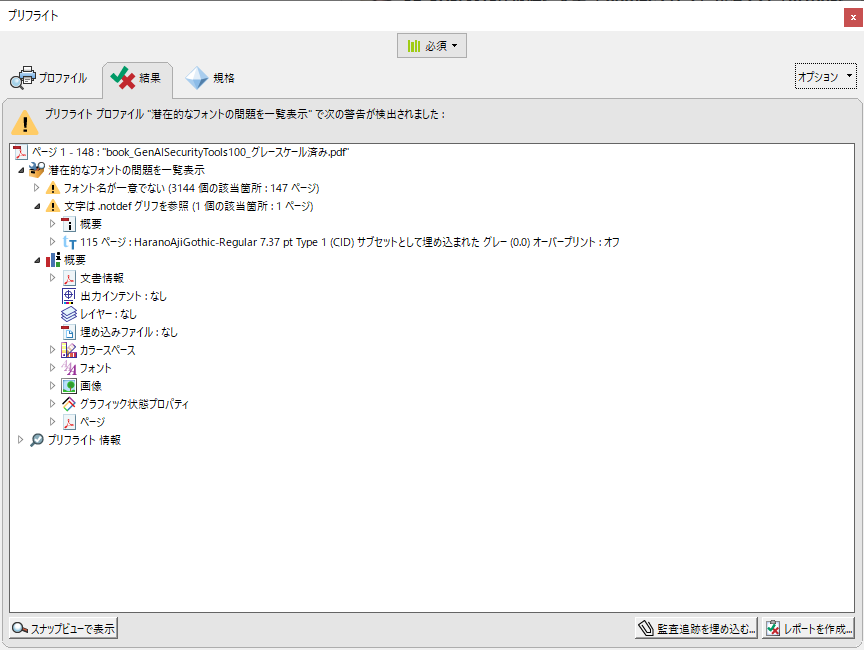Image resolution: width=864 pixels, height=650 pixels.
Task: Click the PDF file icon for book_GenAISecurityTools100
Action: click(x=20, y=152)
